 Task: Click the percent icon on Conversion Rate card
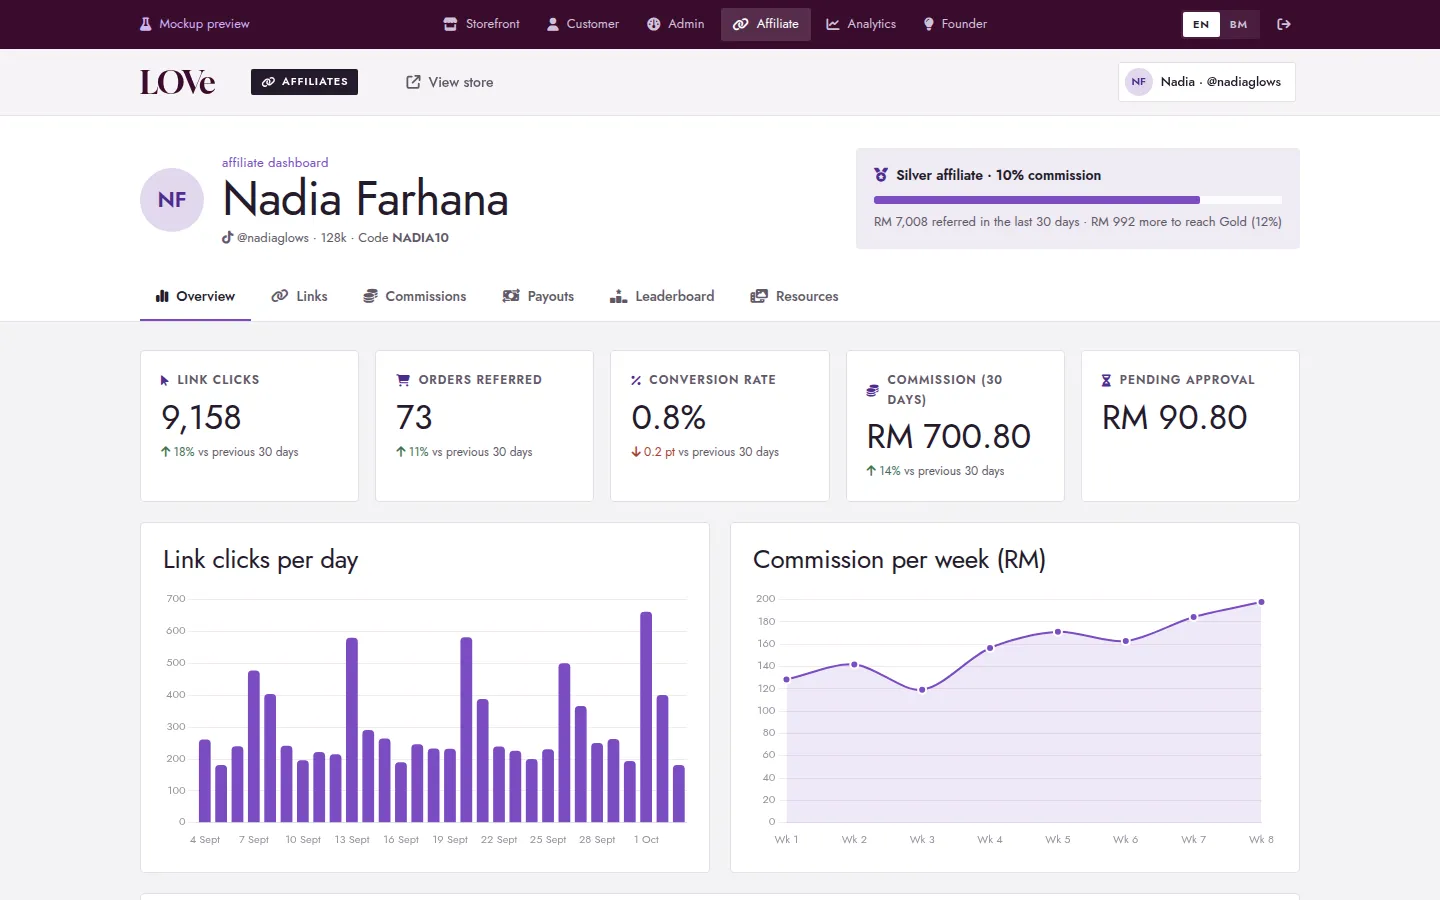coord(636,380)
